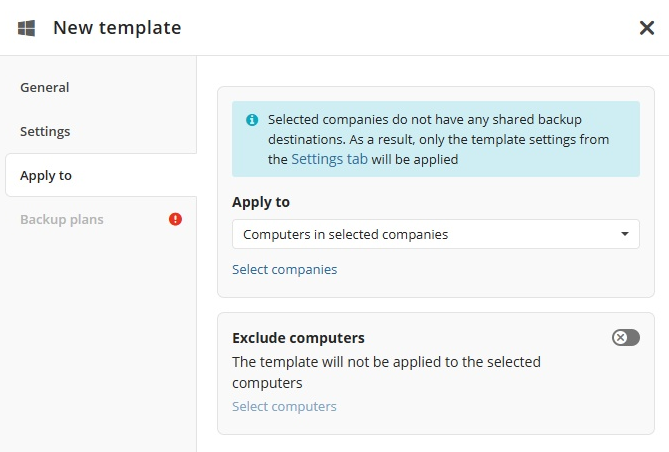Click the Apply to section heading
The height and width of the screenshot is (452, 669).
click(x=261, y=202)
